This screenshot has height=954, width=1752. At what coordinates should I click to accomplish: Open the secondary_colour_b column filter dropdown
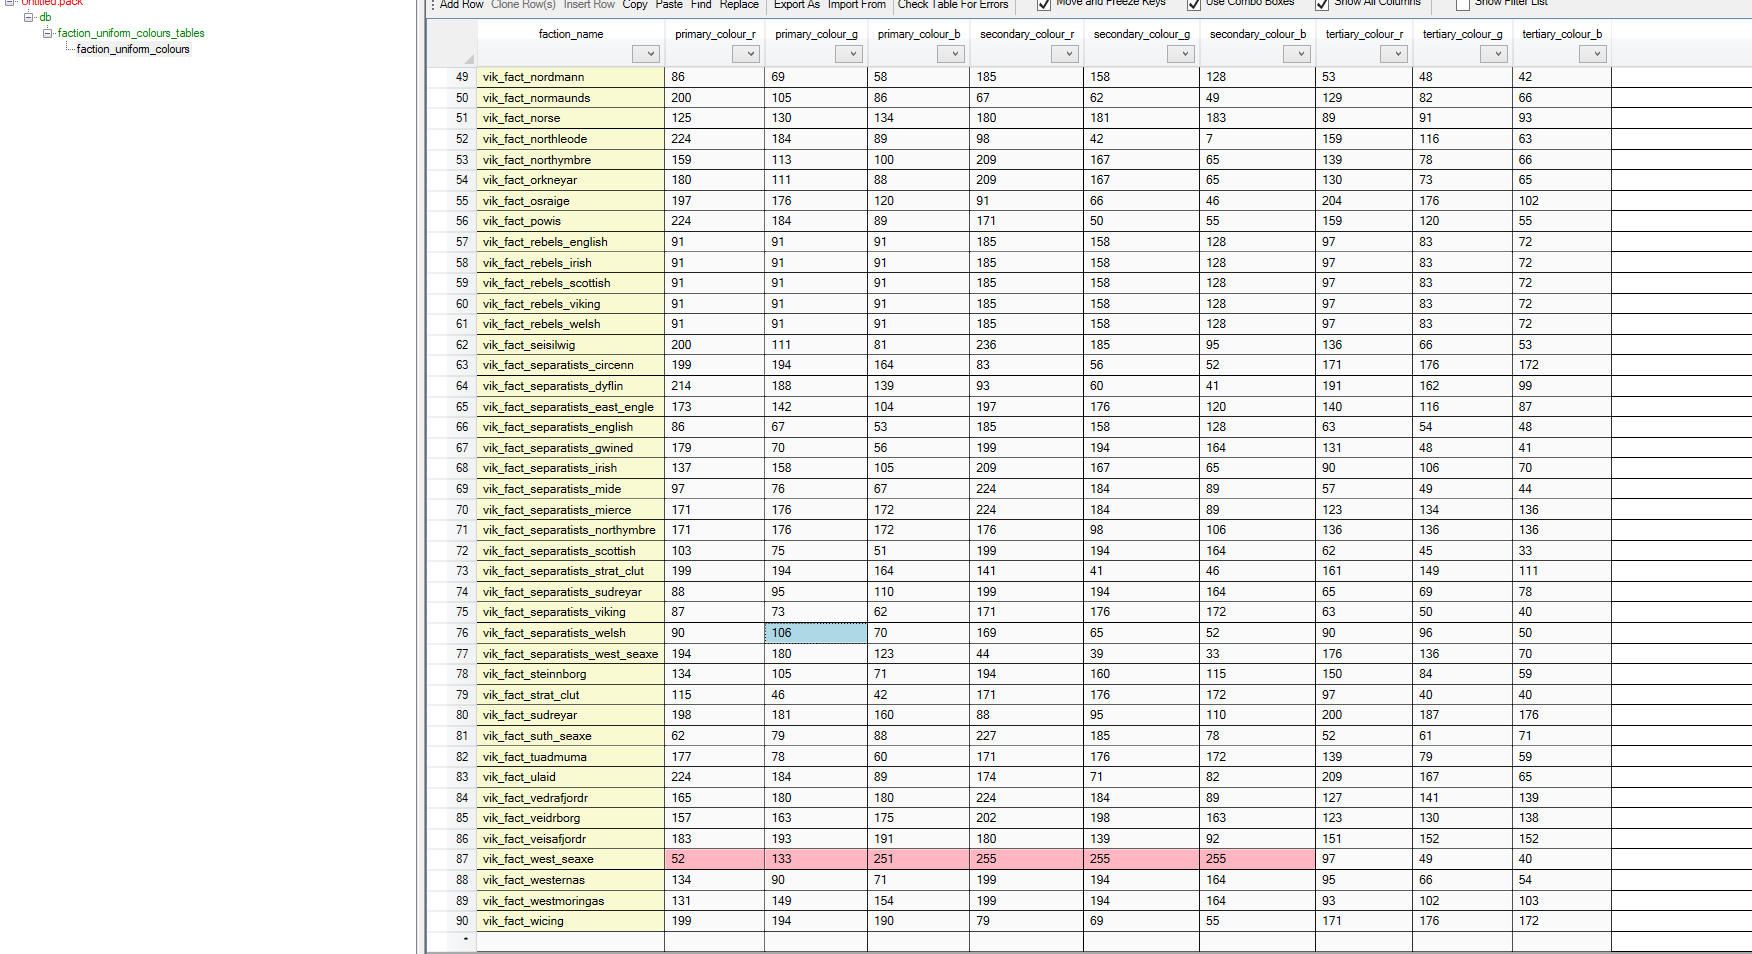pyautogui.click(x=1297, y=54)
